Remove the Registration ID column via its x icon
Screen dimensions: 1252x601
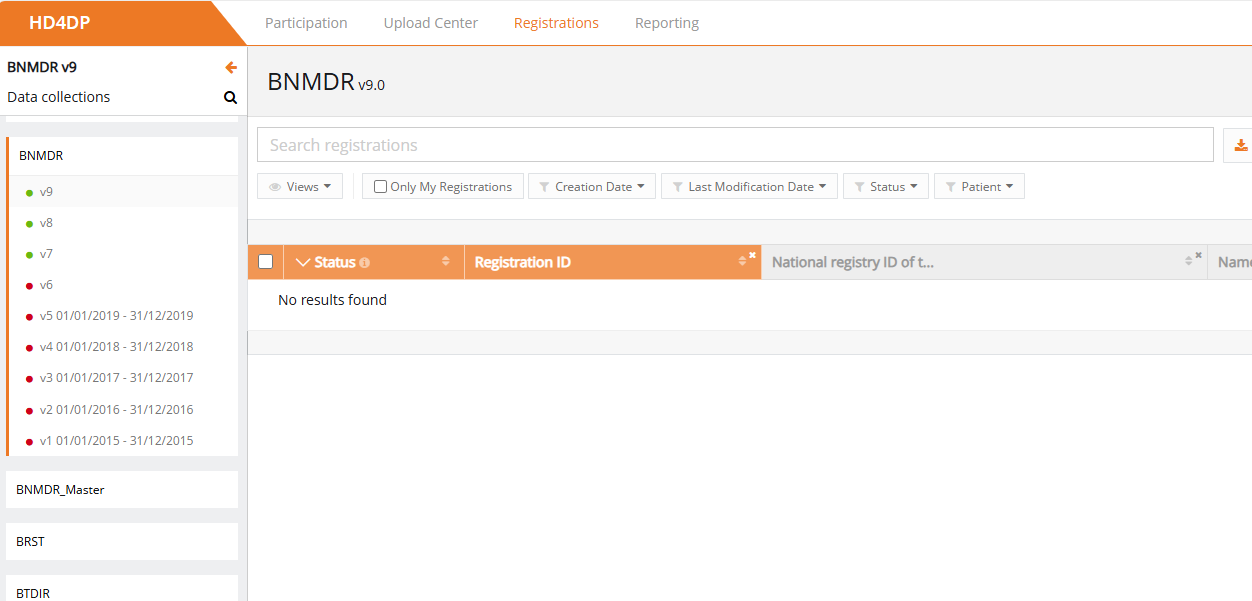point(752,256)
